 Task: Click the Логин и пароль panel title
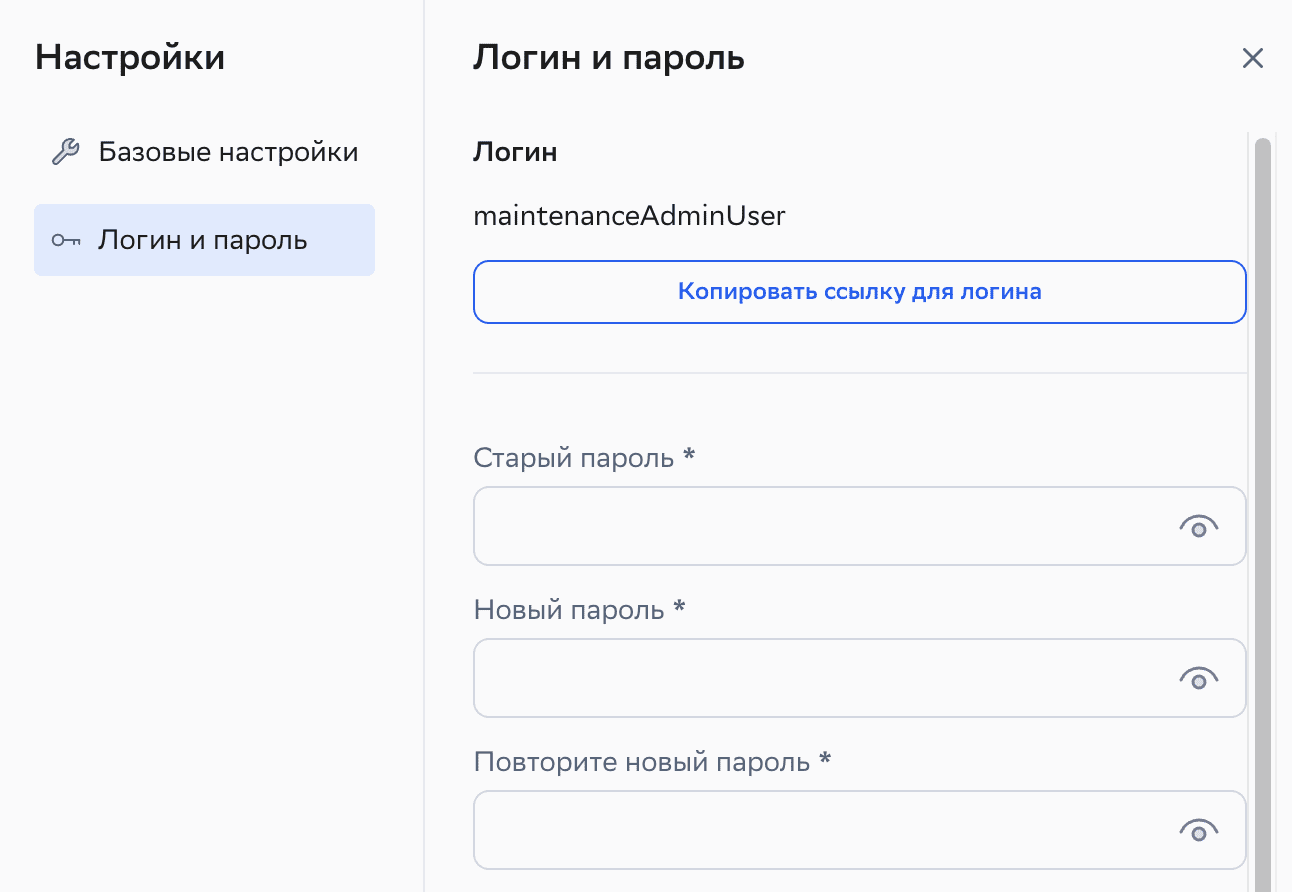pyautogui.click(x=608, y=57)
